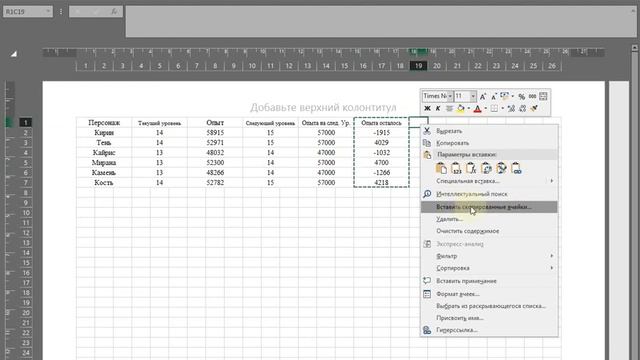
Task: Expand the Специальная вставка submenu arrow
Action: (551, 181)
